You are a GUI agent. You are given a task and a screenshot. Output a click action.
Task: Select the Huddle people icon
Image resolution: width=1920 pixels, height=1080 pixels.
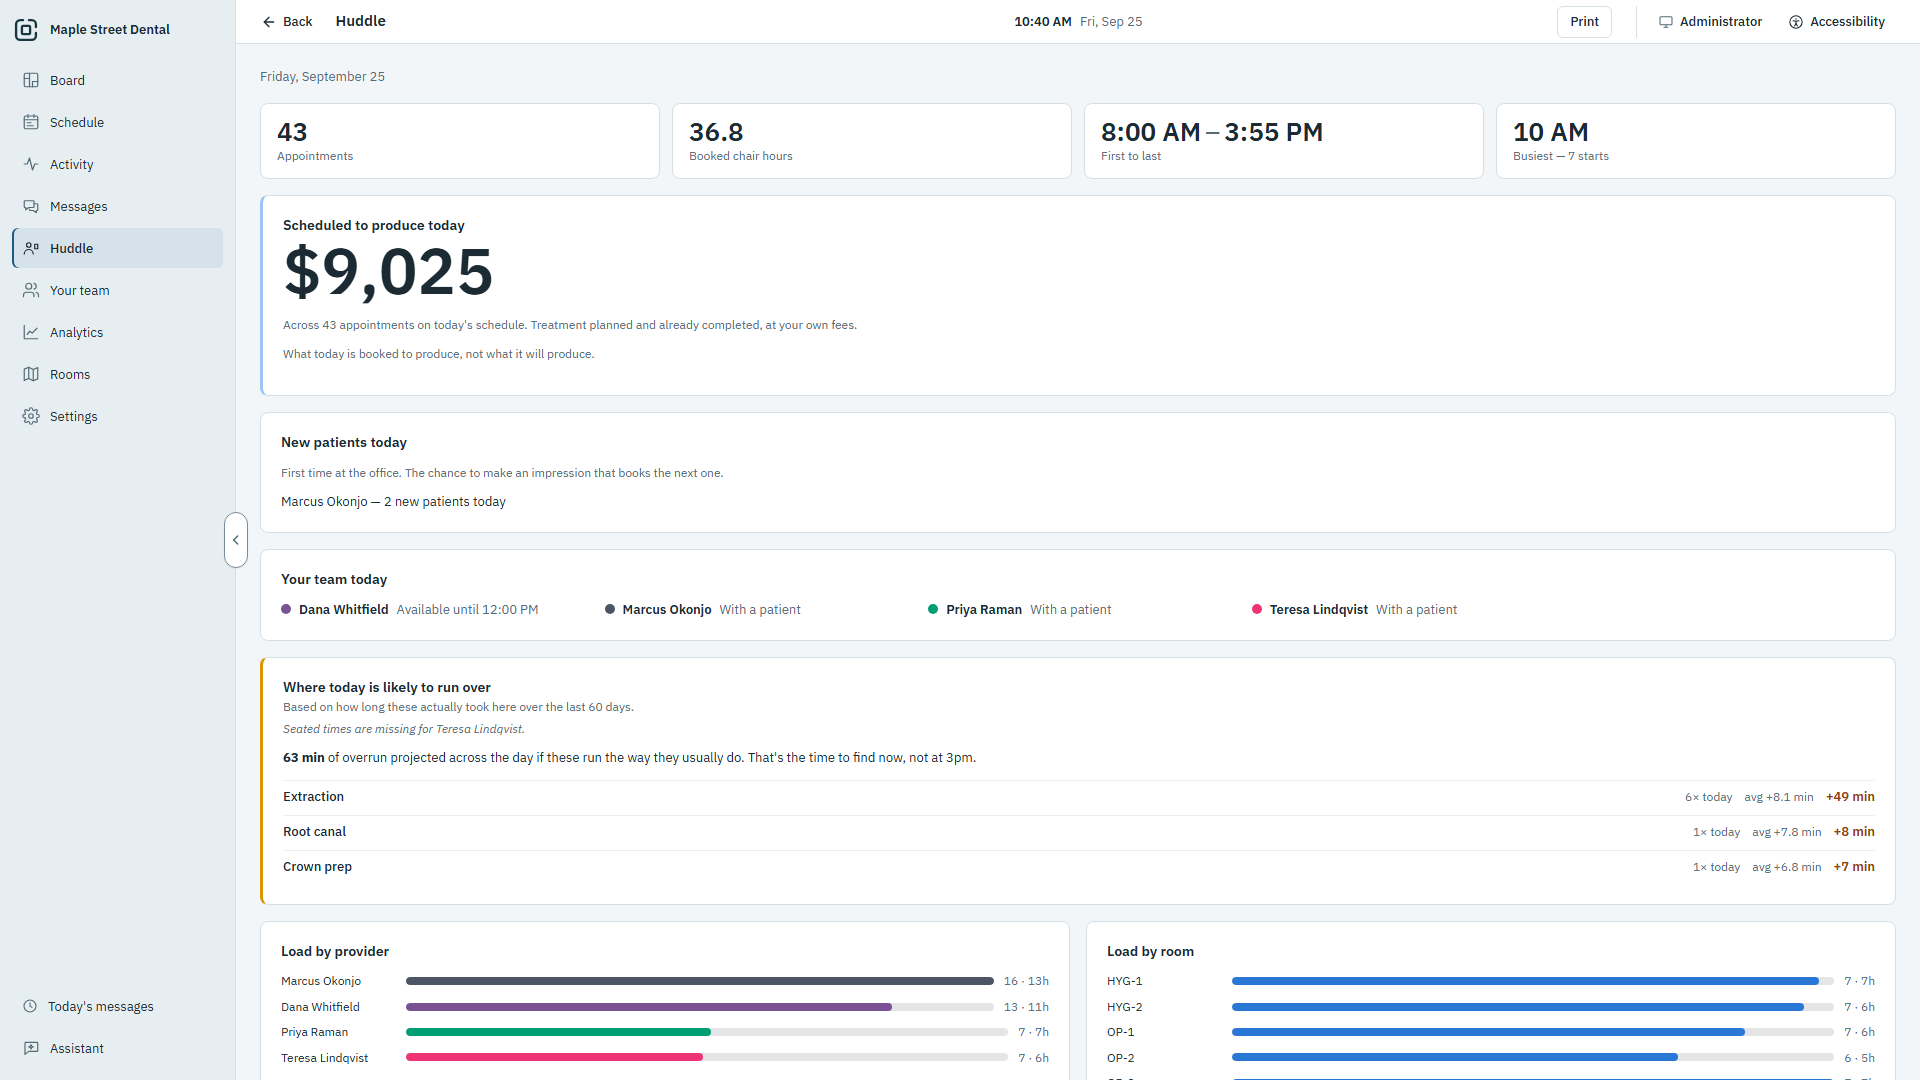click(31, 248)
